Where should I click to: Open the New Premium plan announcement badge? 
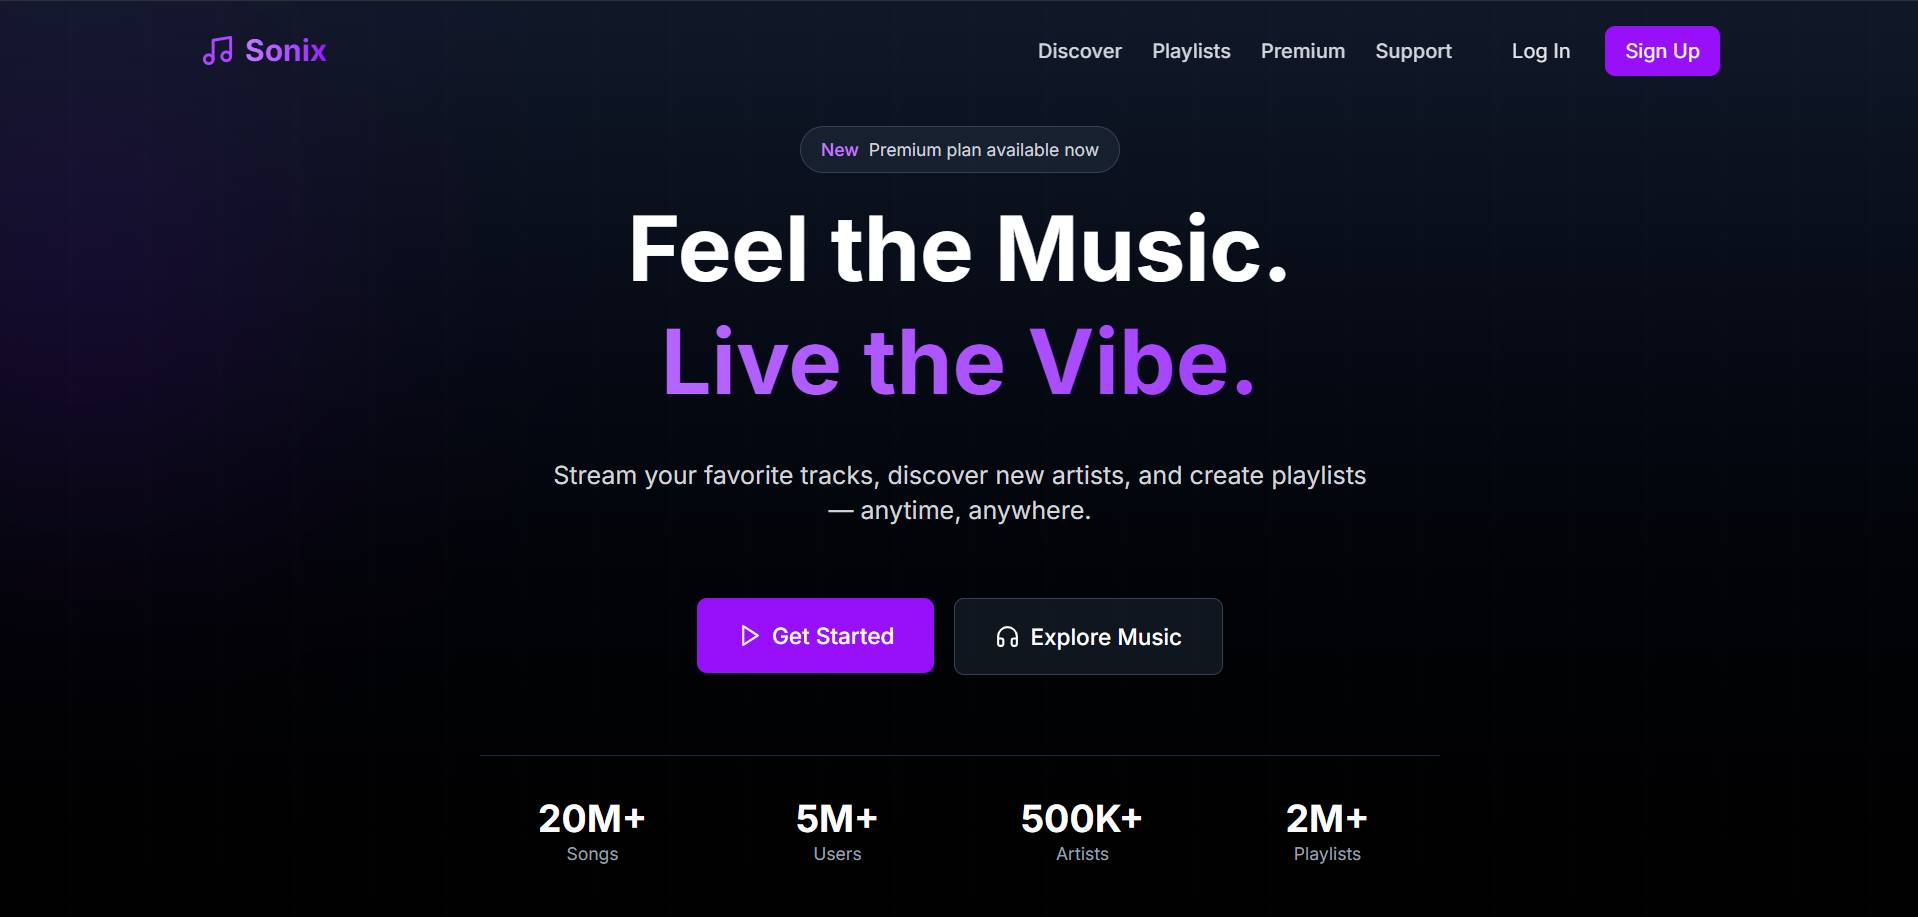point(959,150)
